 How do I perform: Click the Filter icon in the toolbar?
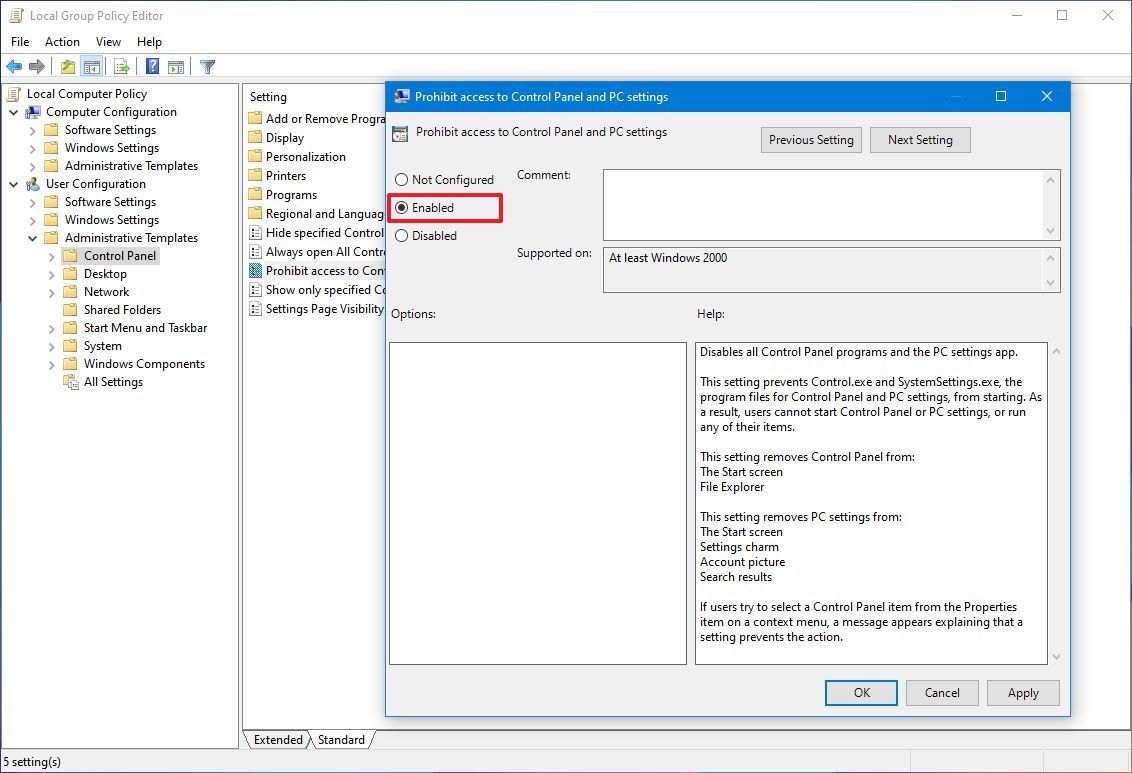pyautogui.click(x=207, y=66)
